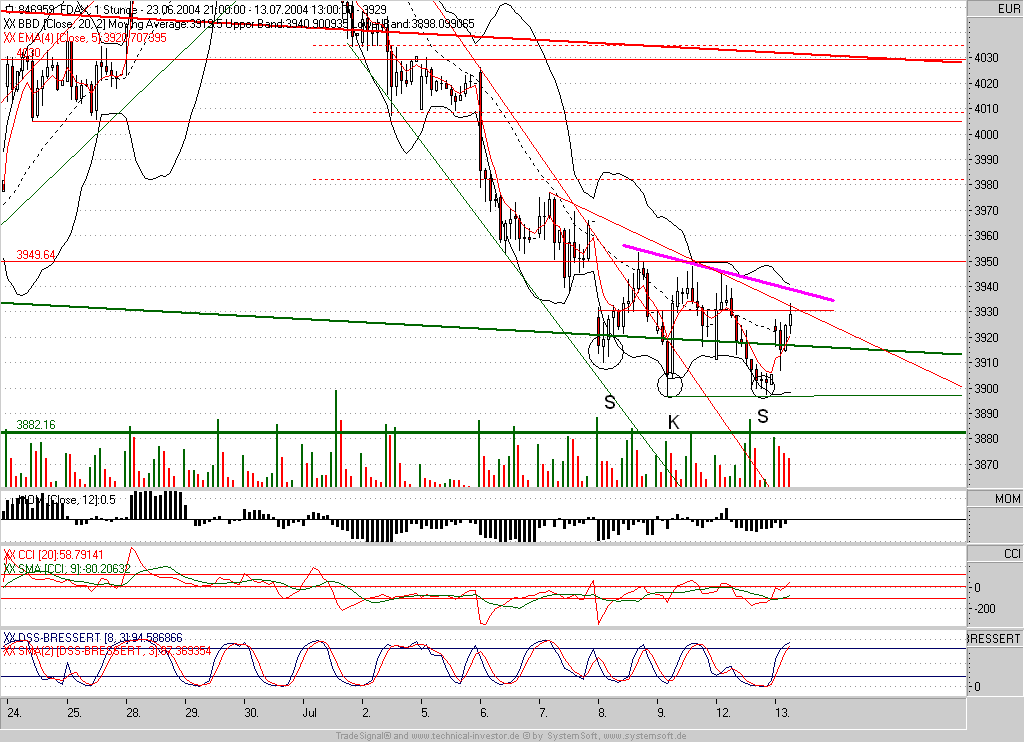Select the thick magenta trend line

[728, 272]
